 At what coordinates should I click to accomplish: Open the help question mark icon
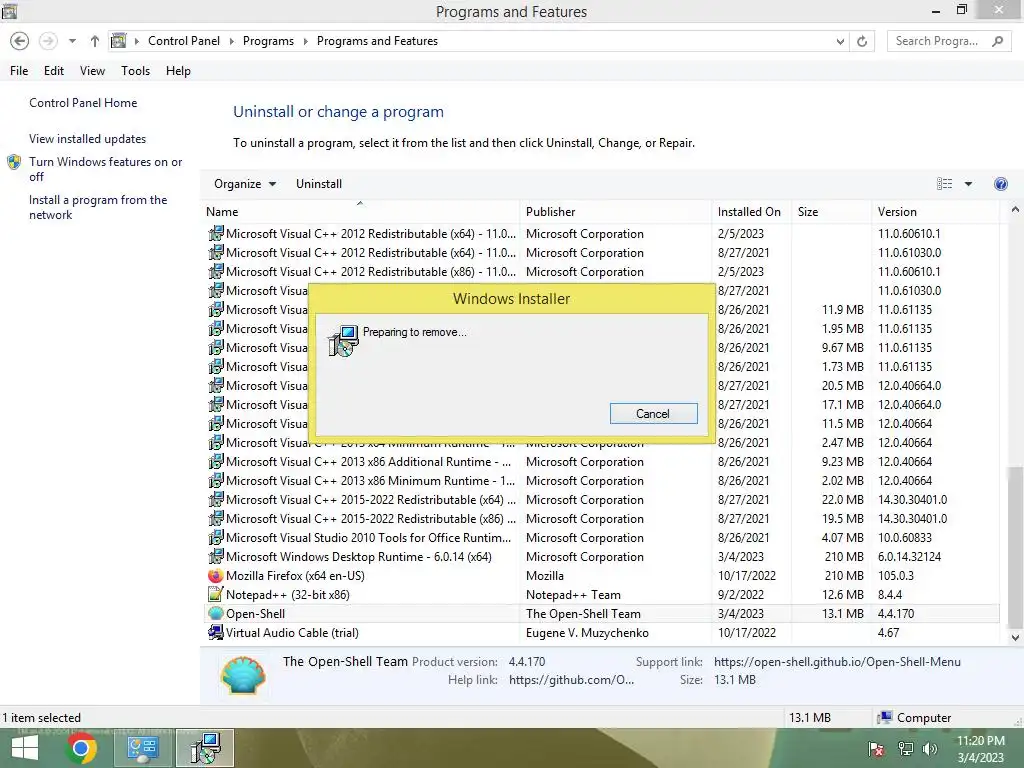click(1000, 184)
